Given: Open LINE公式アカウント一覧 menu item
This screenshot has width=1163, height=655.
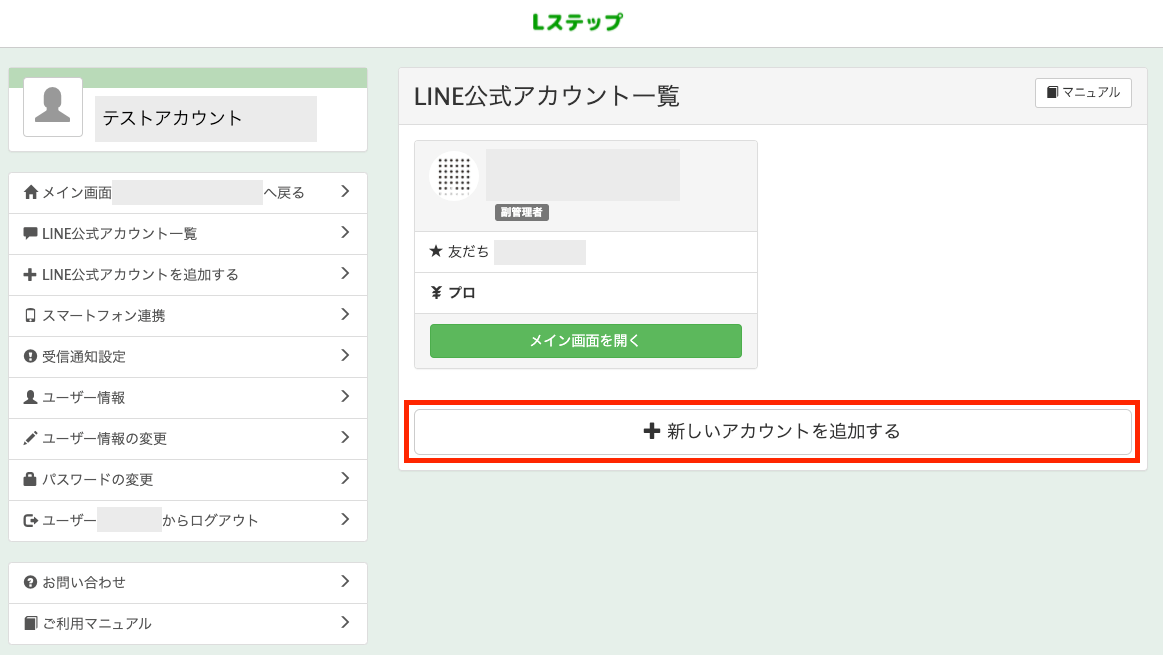Looking at the screenshot, I should (x=188, y=234).
